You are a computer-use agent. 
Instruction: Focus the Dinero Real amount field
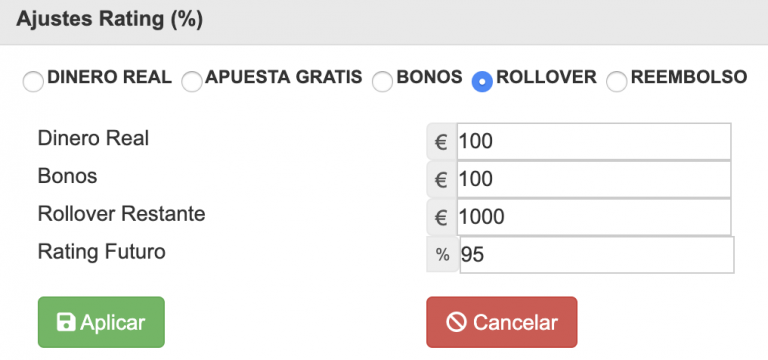pos(594,142)
